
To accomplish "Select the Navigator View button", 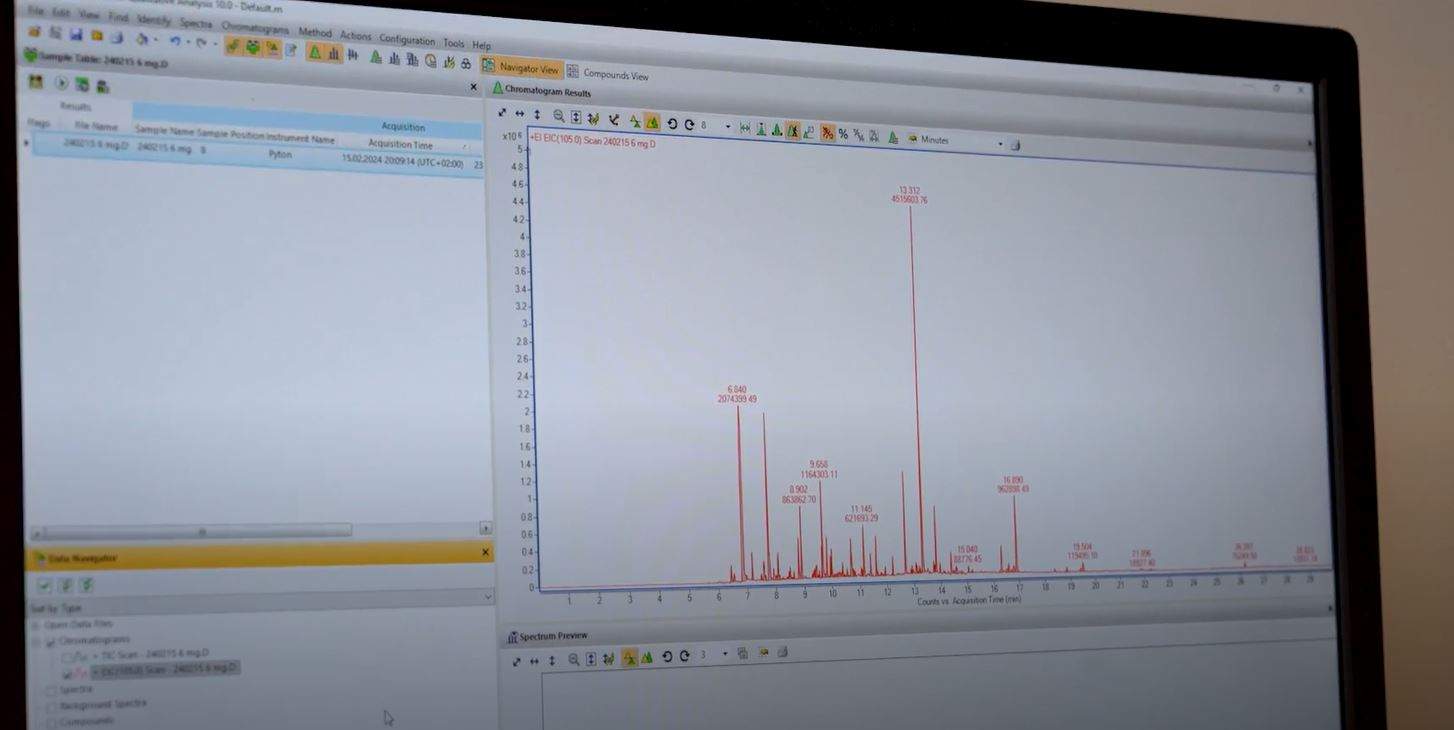I will 521,68.
